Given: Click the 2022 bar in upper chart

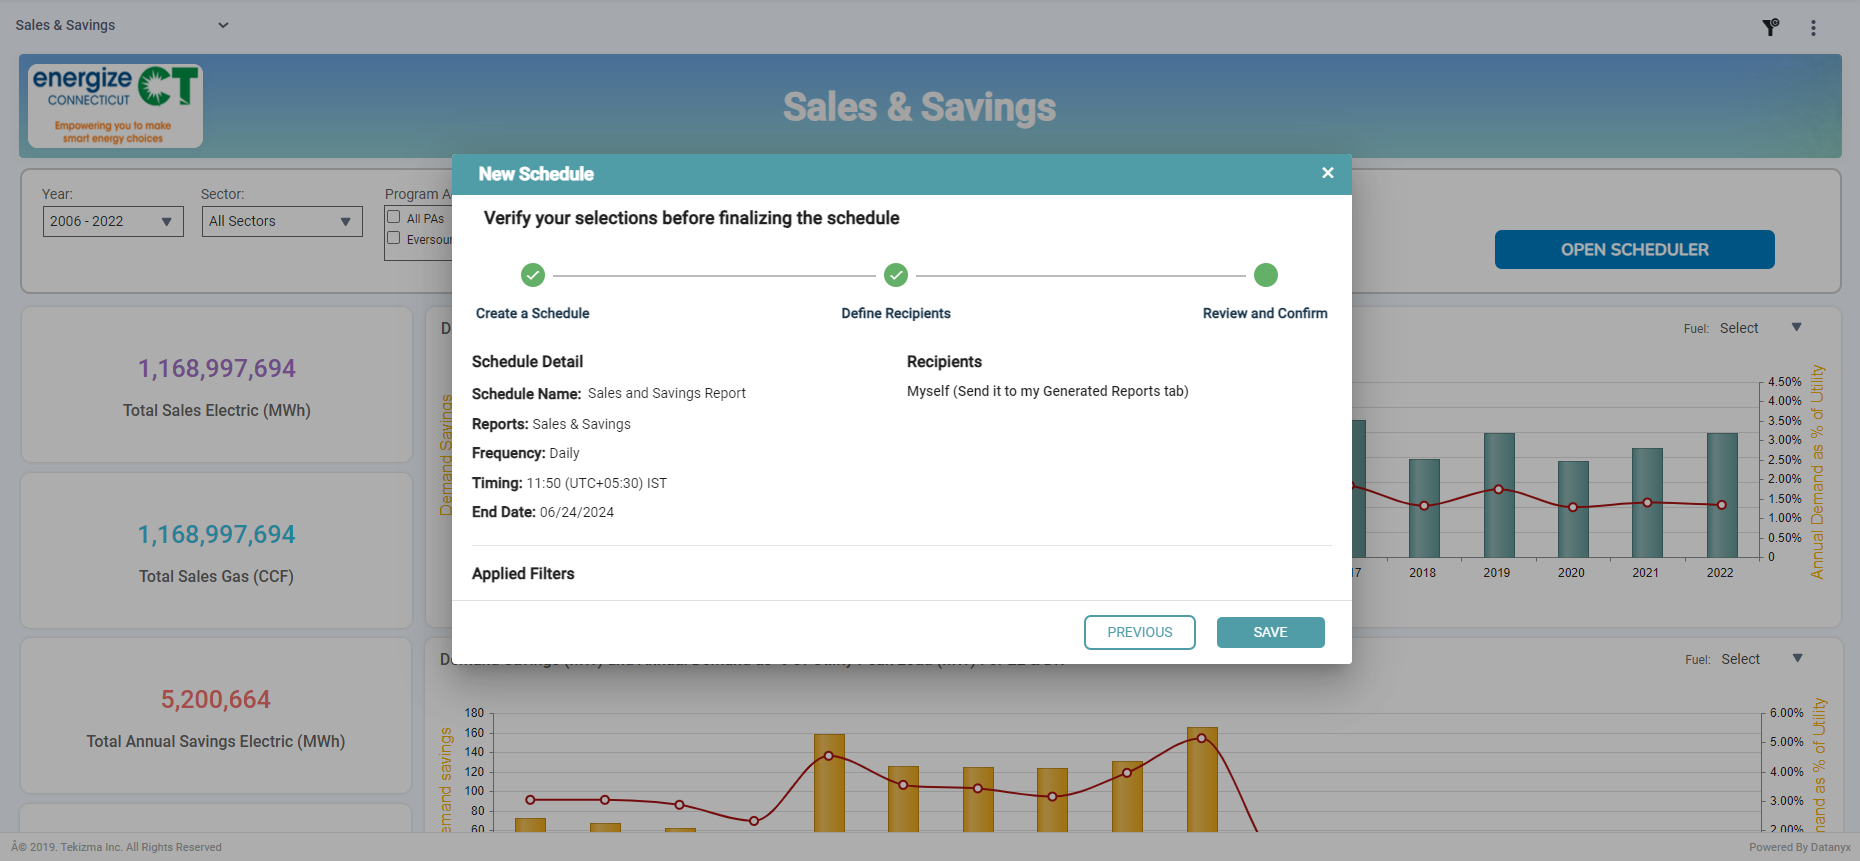Looking at the screenshot, I should (x=1721, y=495).
